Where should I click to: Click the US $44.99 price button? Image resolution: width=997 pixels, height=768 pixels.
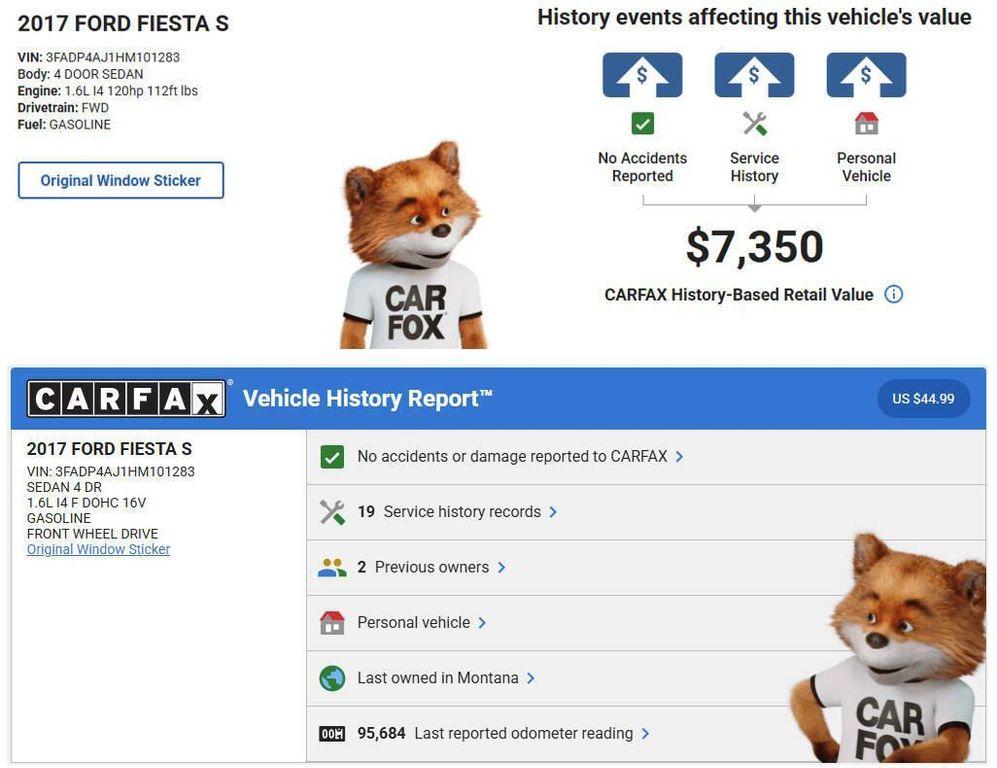tap(923, 399)
